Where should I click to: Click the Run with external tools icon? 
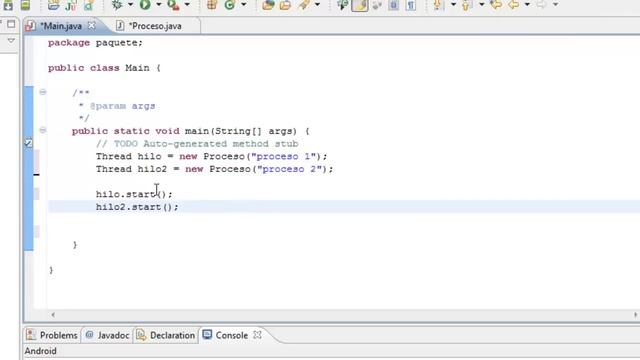(173, 5)
